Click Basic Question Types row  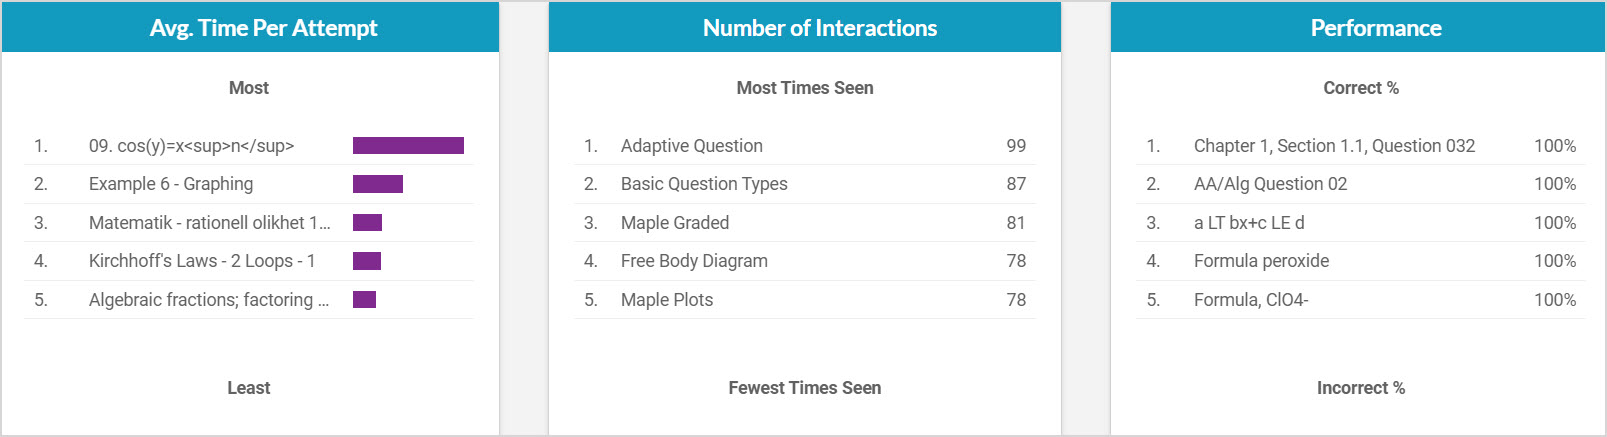click(704, 184)
